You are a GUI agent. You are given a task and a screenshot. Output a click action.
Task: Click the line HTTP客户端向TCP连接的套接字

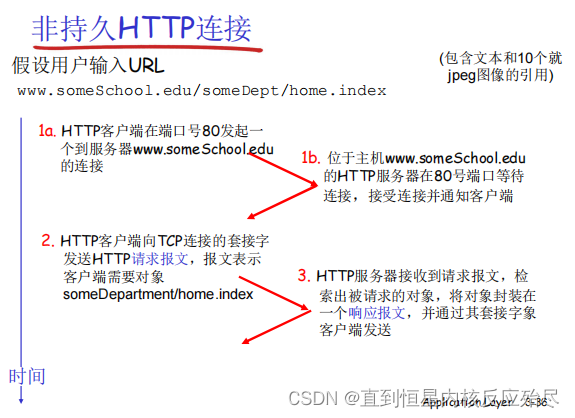[165, 241]
